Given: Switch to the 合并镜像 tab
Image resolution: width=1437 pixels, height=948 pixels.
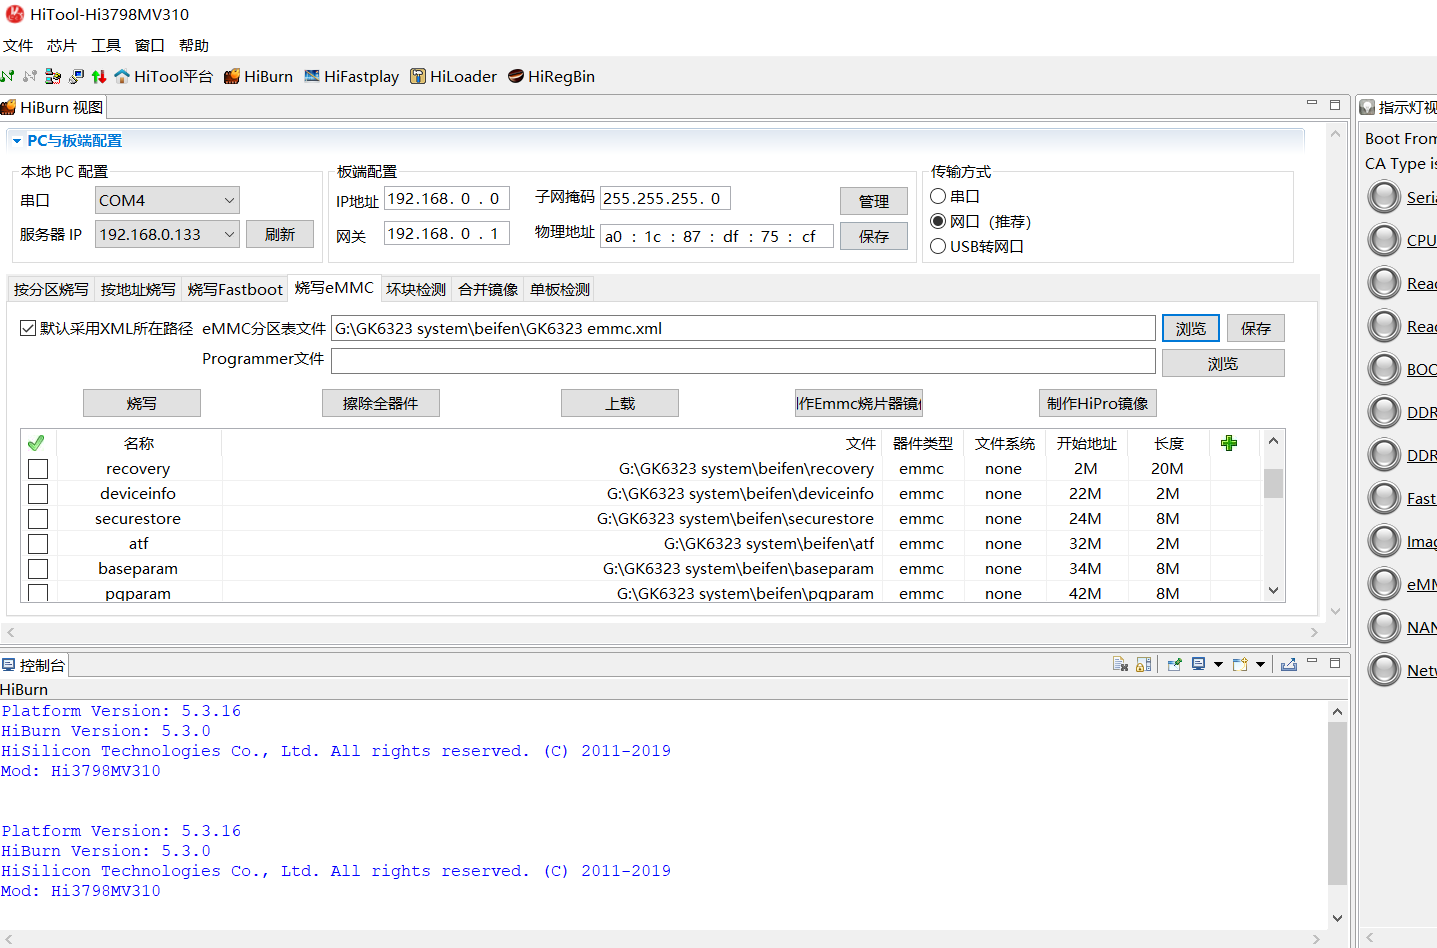Looking at the screenshot, I should (488, 289).
